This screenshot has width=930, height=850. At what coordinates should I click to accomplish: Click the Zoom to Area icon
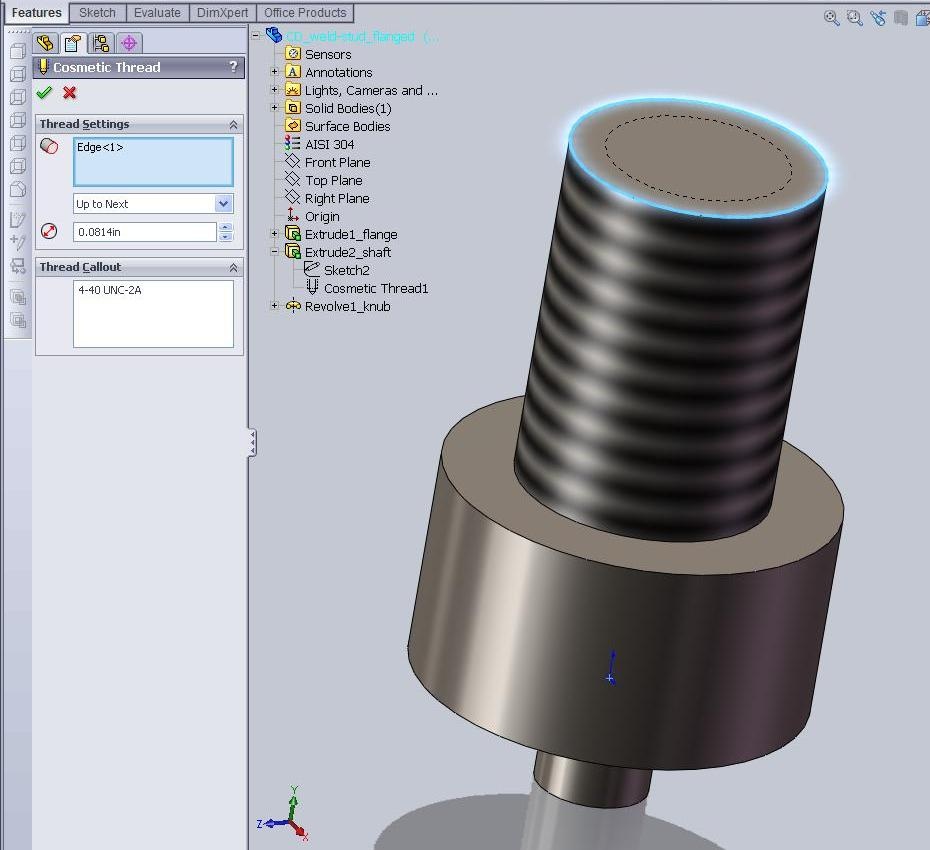pyautogui.click(x=855, y=18)
